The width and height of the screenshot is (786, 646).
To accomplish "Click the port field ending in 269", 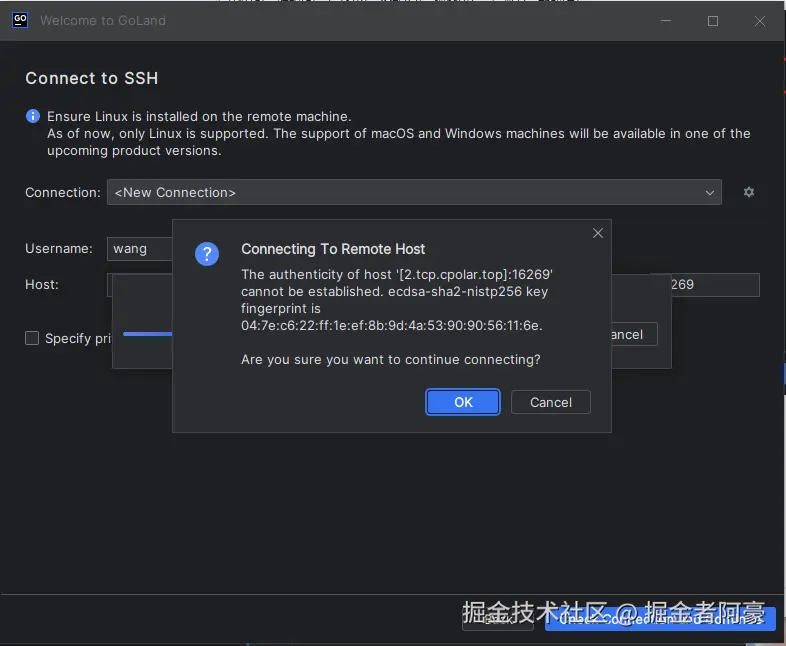I will point(715,285).
